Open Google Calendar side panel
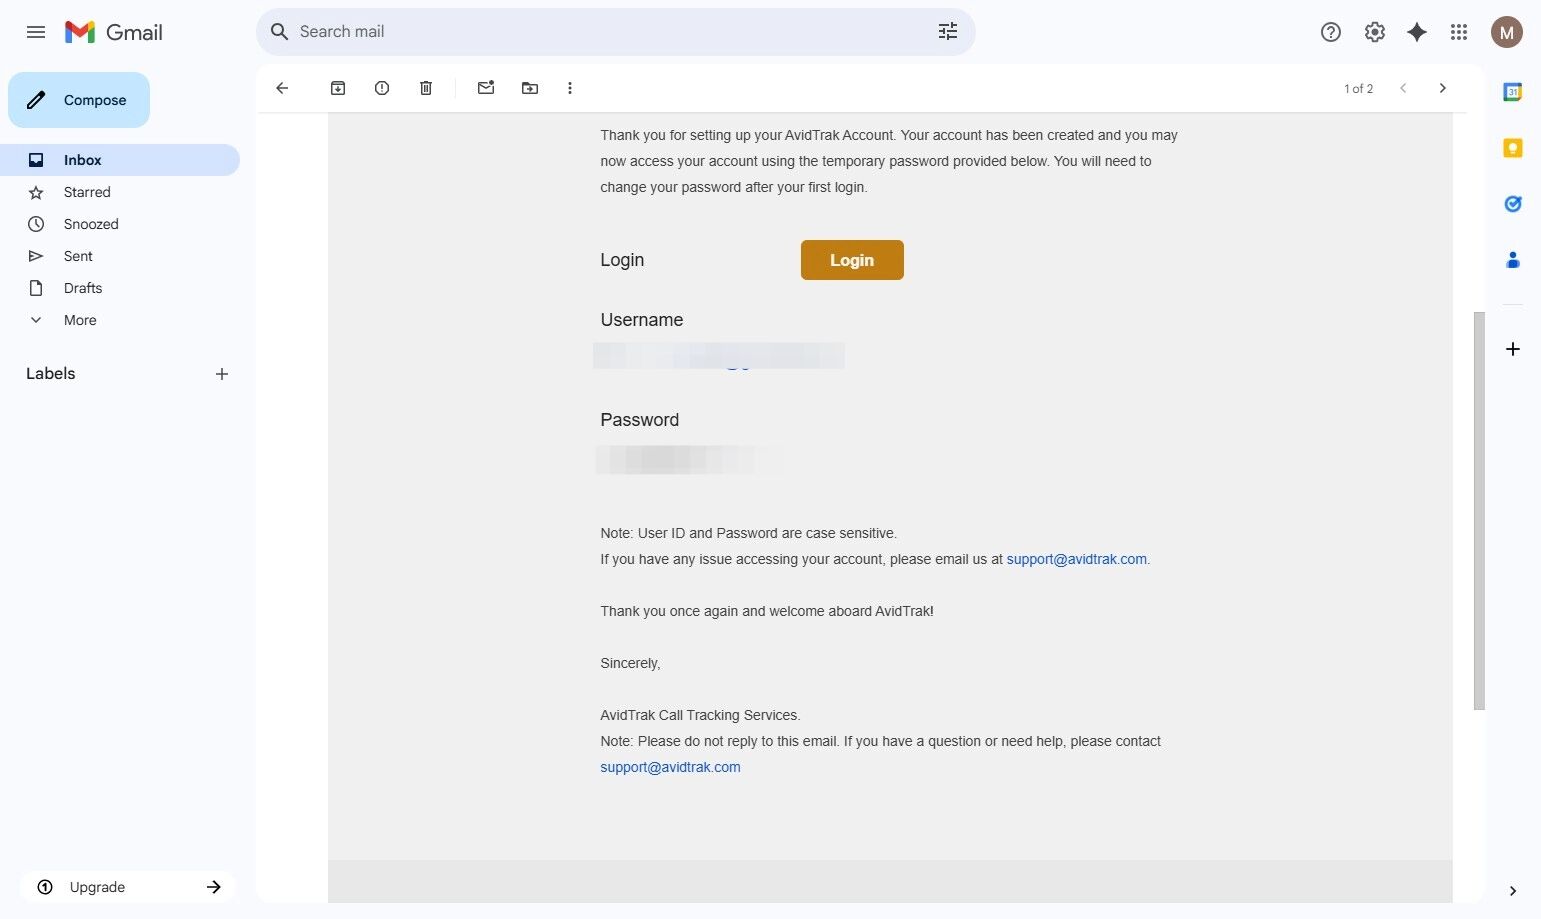This screenshot has width=1541, height=919. (x=1513, y=92)
